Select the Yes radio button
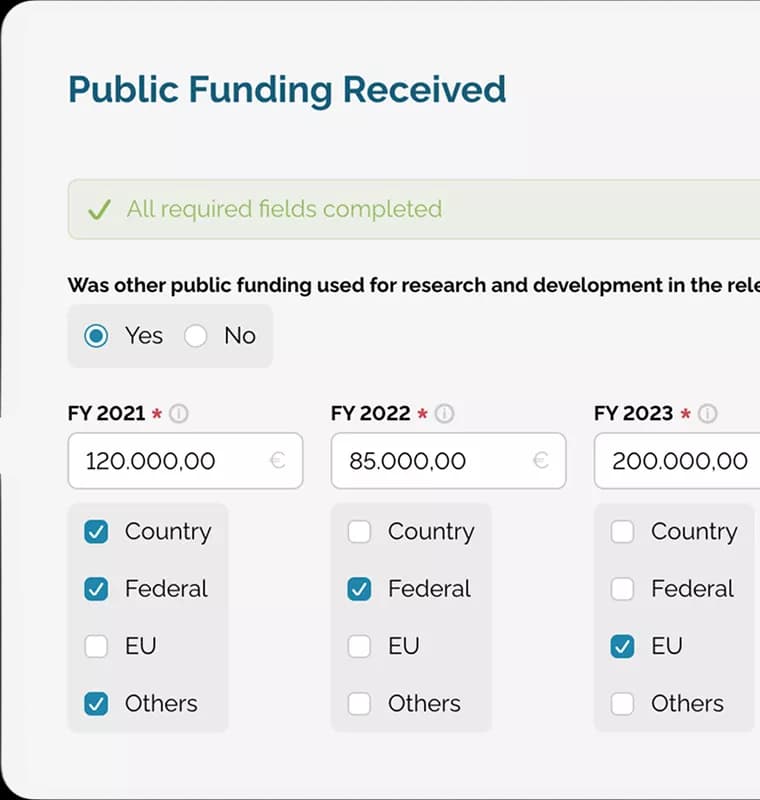760x800 pixels. point(96,336)
